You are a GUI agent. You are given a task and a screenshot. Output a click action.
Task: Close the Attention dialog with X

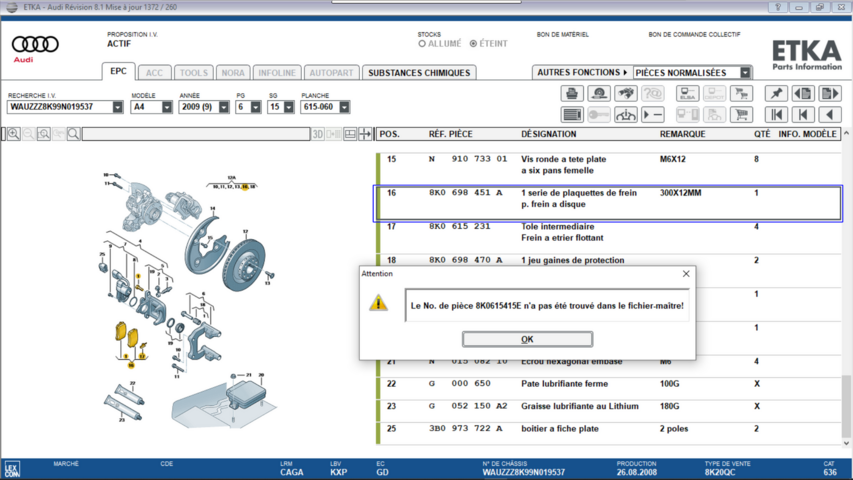pos(686,274)
